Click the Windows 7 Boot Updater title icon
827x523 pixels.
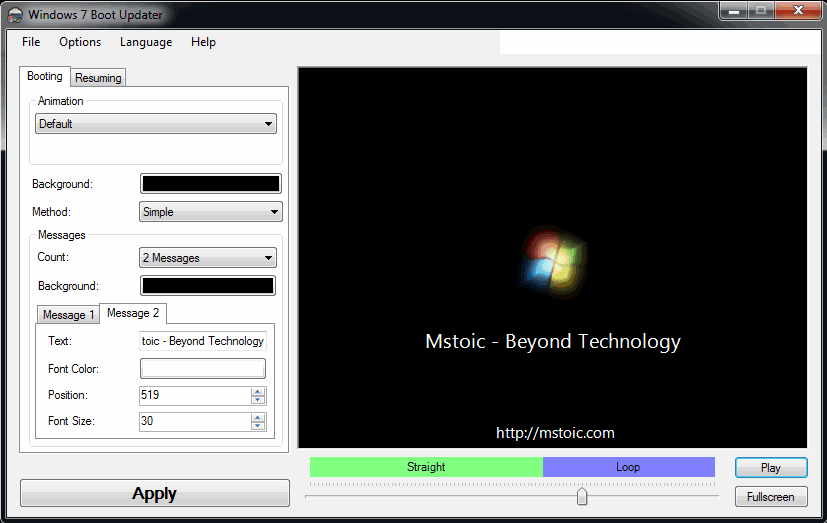pos(15,15)
